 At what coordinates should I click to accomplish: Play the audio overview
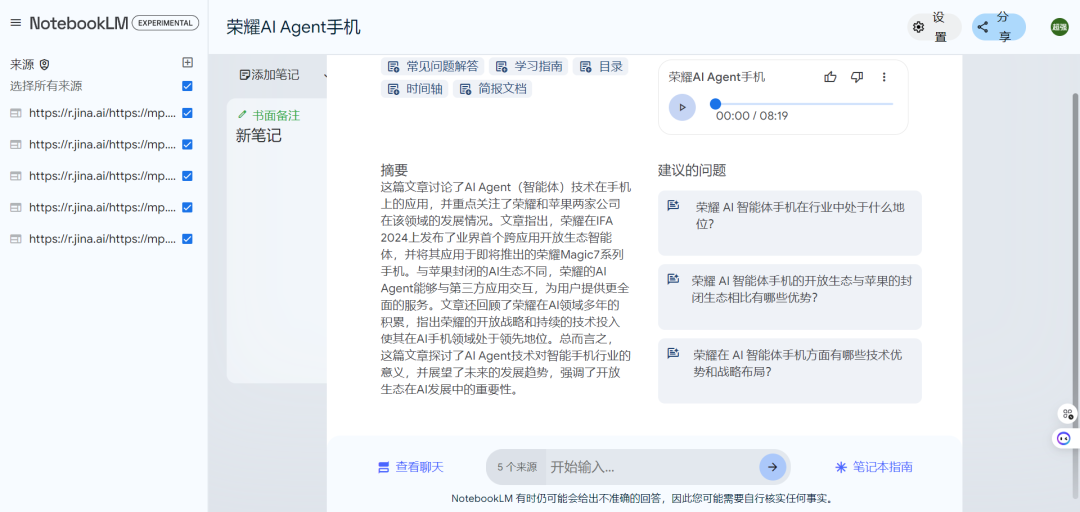(x=682, y=107)
